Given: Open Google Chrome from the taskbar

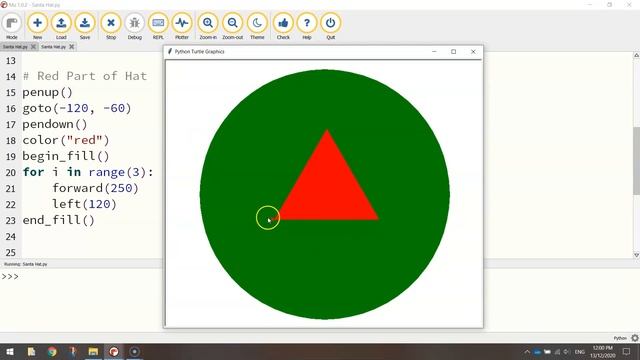Looking at the screenshot, I should (x=52, y=352).
